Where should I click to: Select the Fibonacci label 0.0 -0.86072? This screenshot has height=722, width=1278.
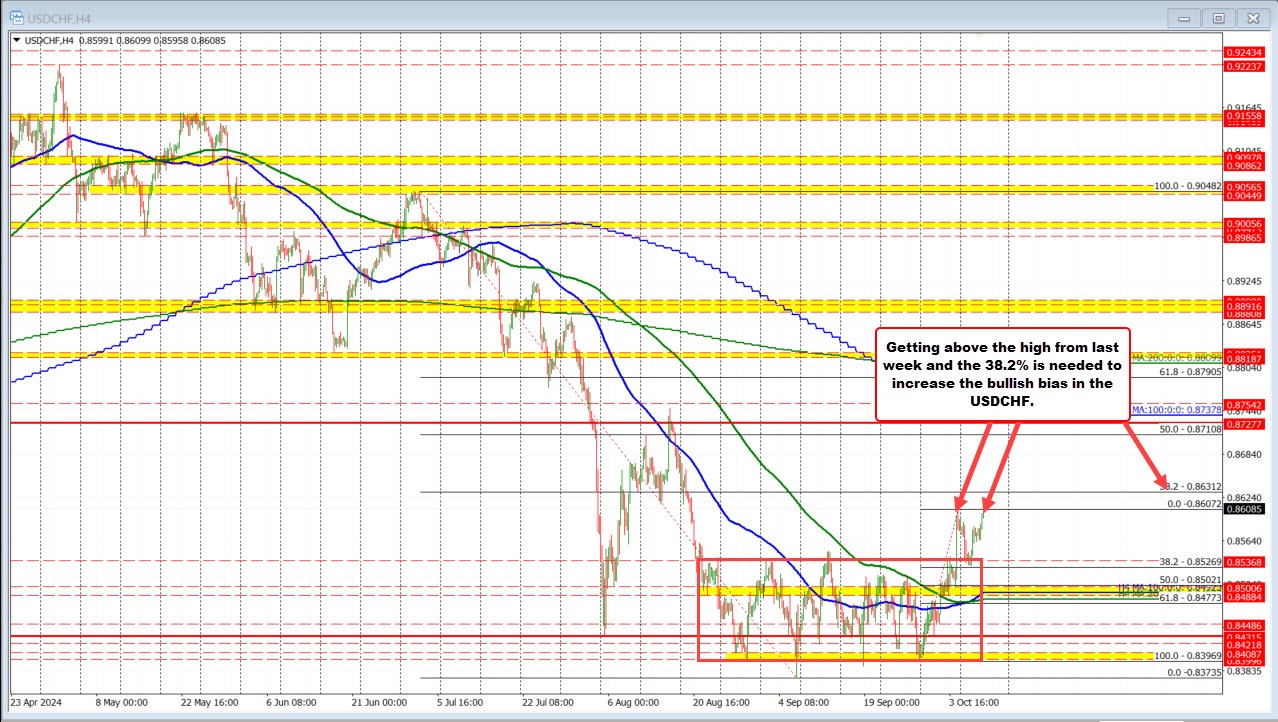point(1195,504)
